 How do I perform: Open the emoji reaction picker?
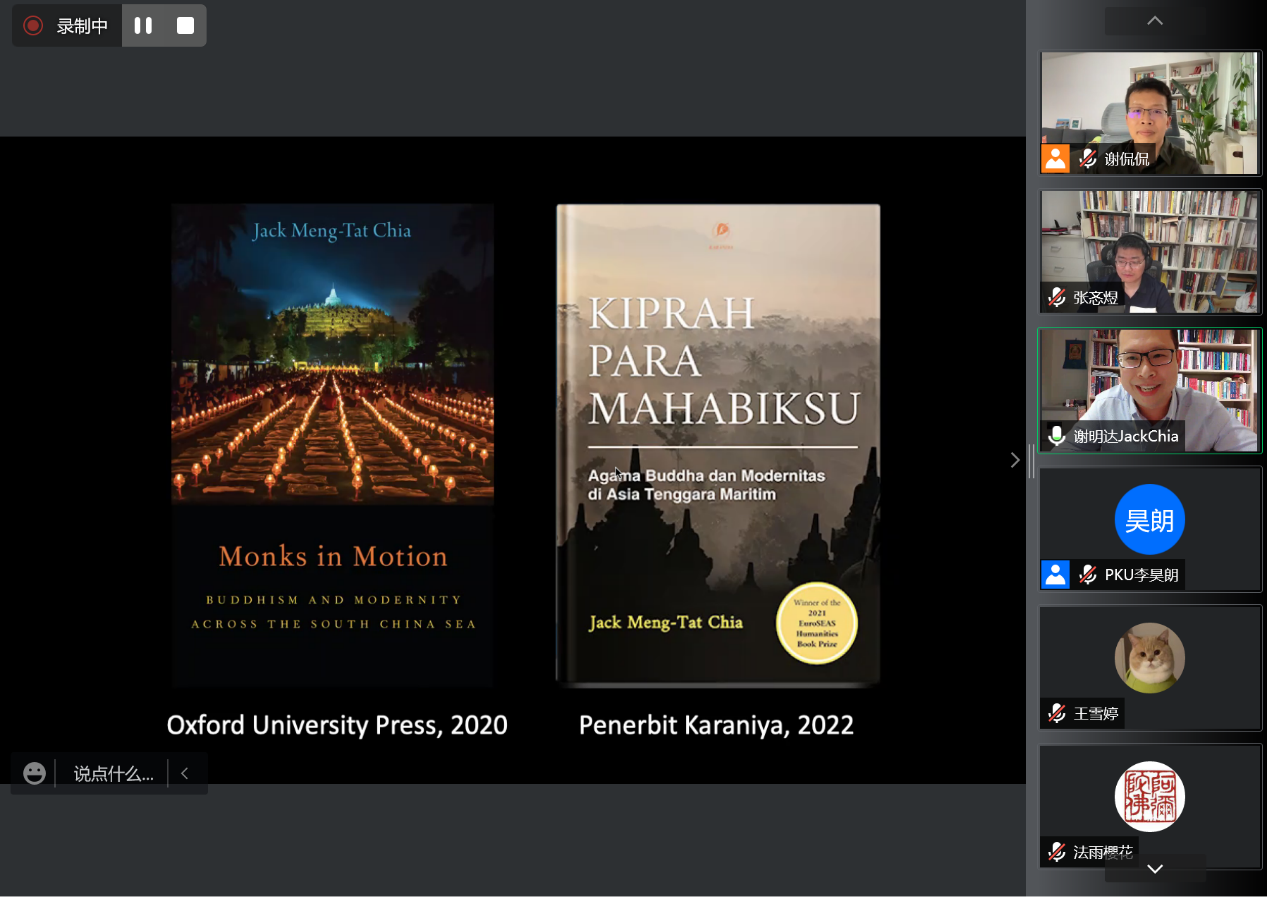click(34, 773)
